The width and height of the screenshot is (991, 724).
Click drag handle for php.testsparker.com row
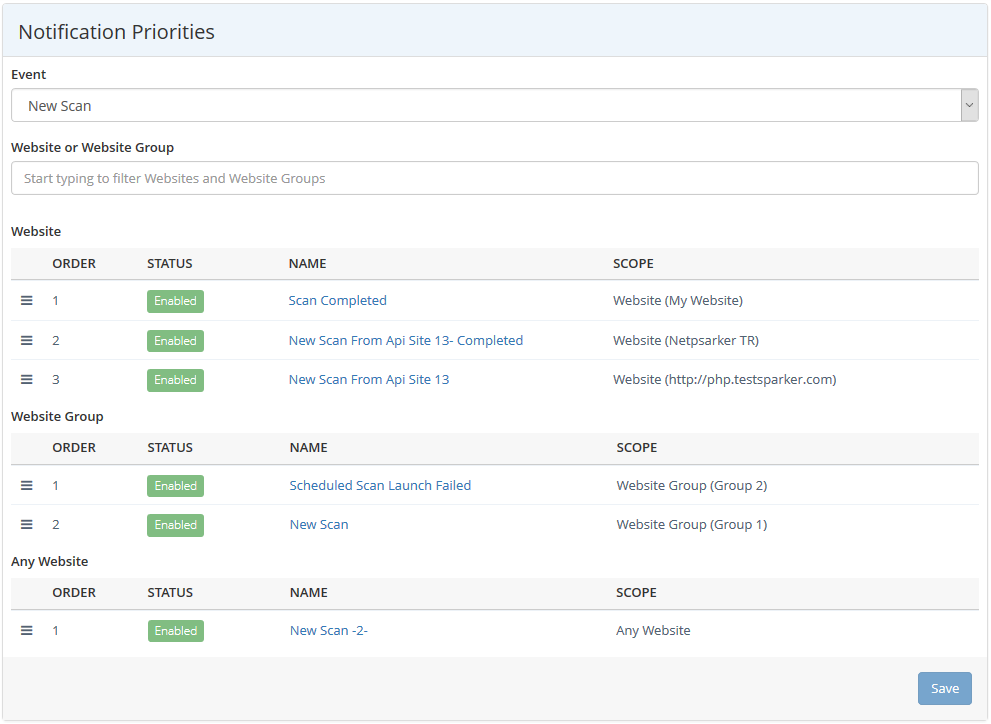(x=27, y=380)
